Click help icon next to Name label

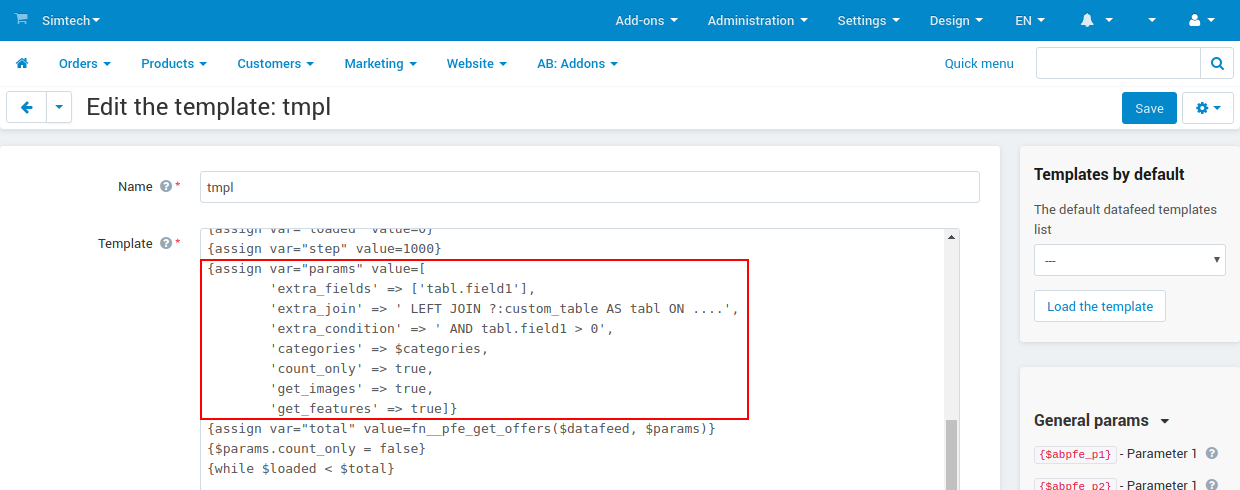coord(165,187)
